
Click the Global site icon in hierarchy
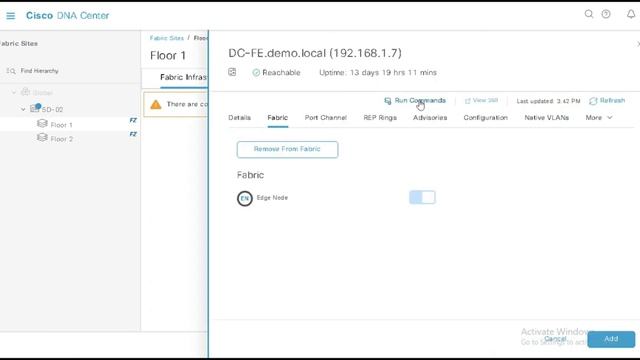click(25, 92)
